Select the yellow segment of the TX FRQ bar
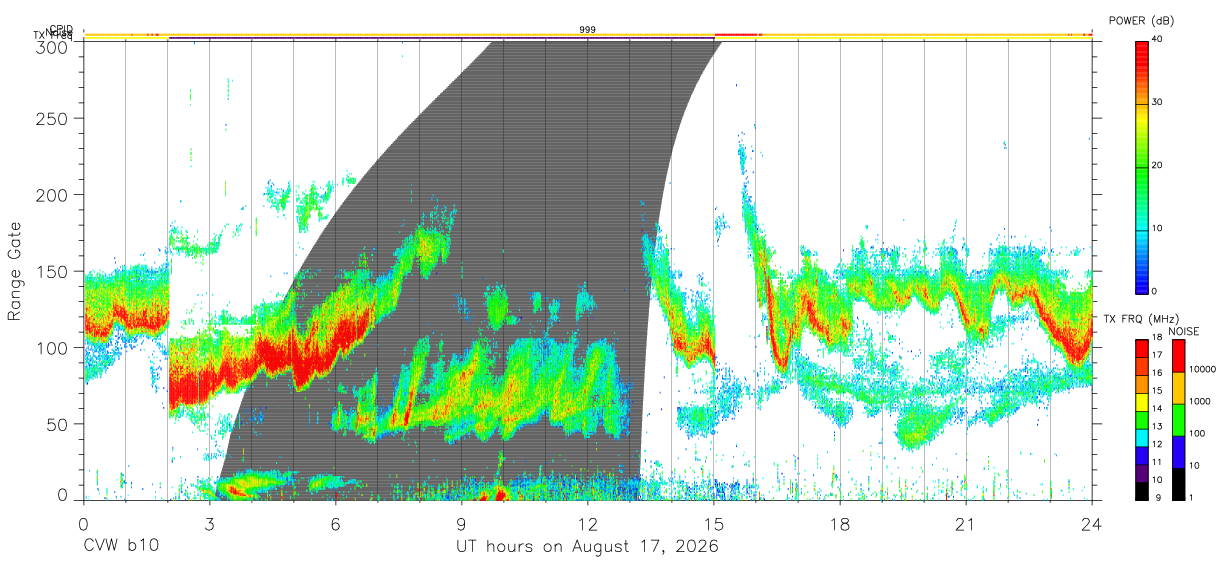Screen dimensions: 1228x567 pos(1142,402)
